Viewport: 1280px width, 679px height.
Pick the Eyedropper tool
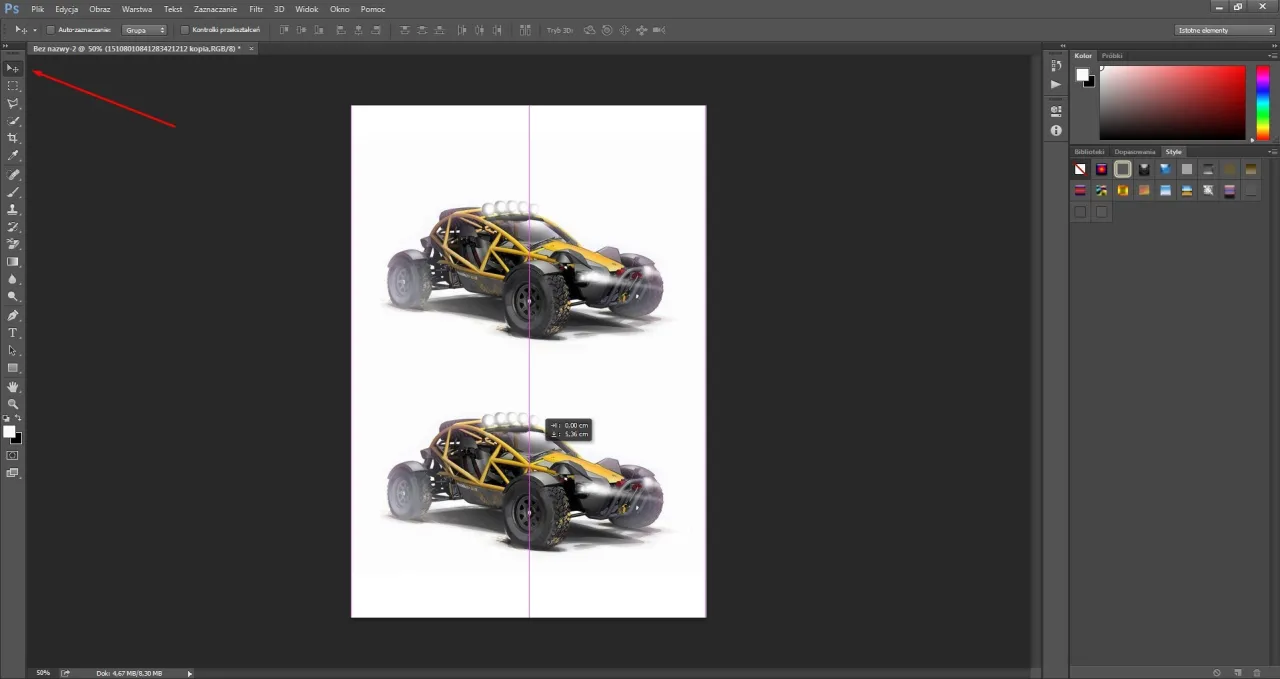(13, 156)
